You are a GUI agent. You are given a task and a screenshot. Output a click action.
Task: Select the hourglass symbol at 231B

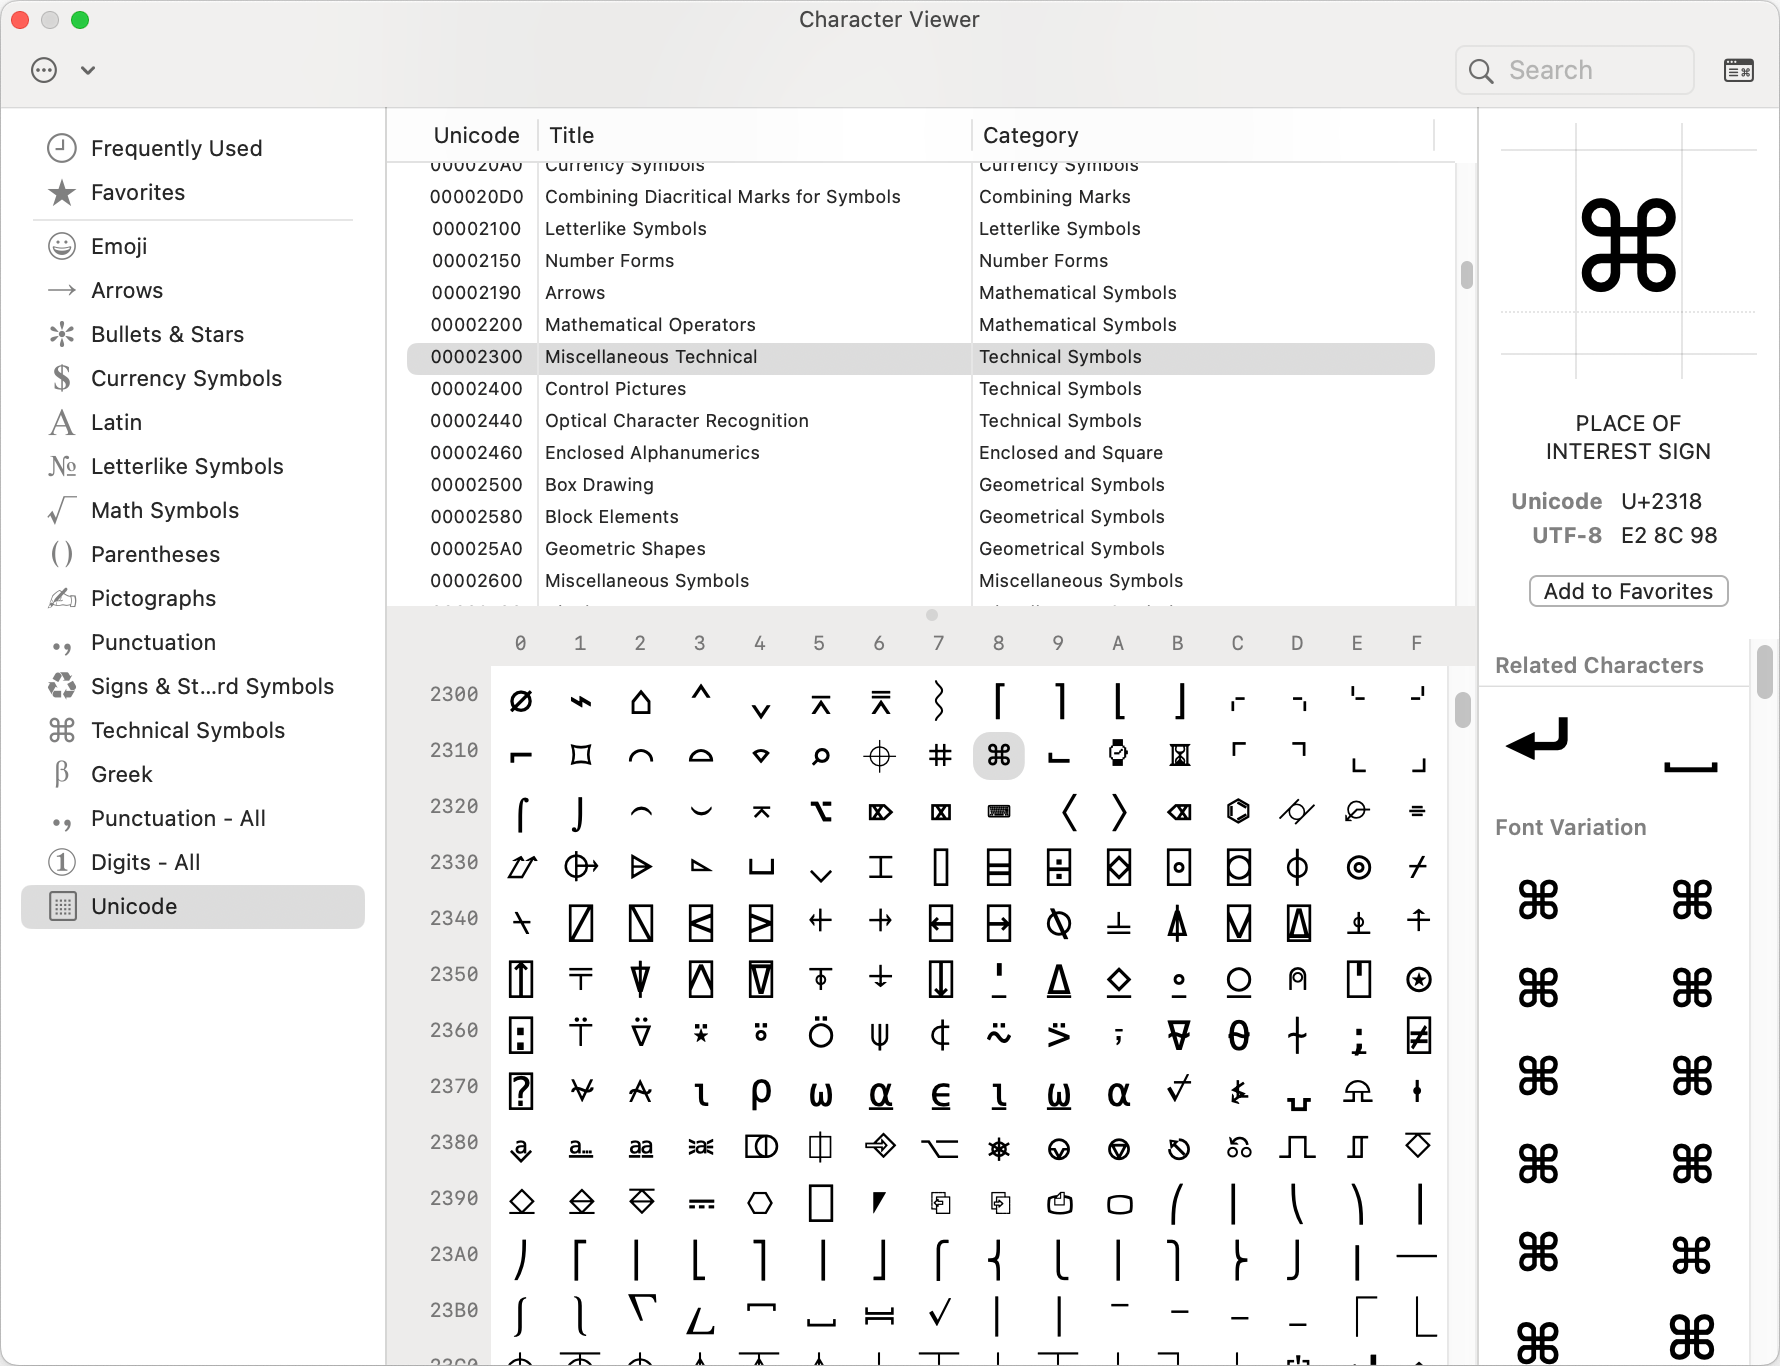click(1179, 756)
